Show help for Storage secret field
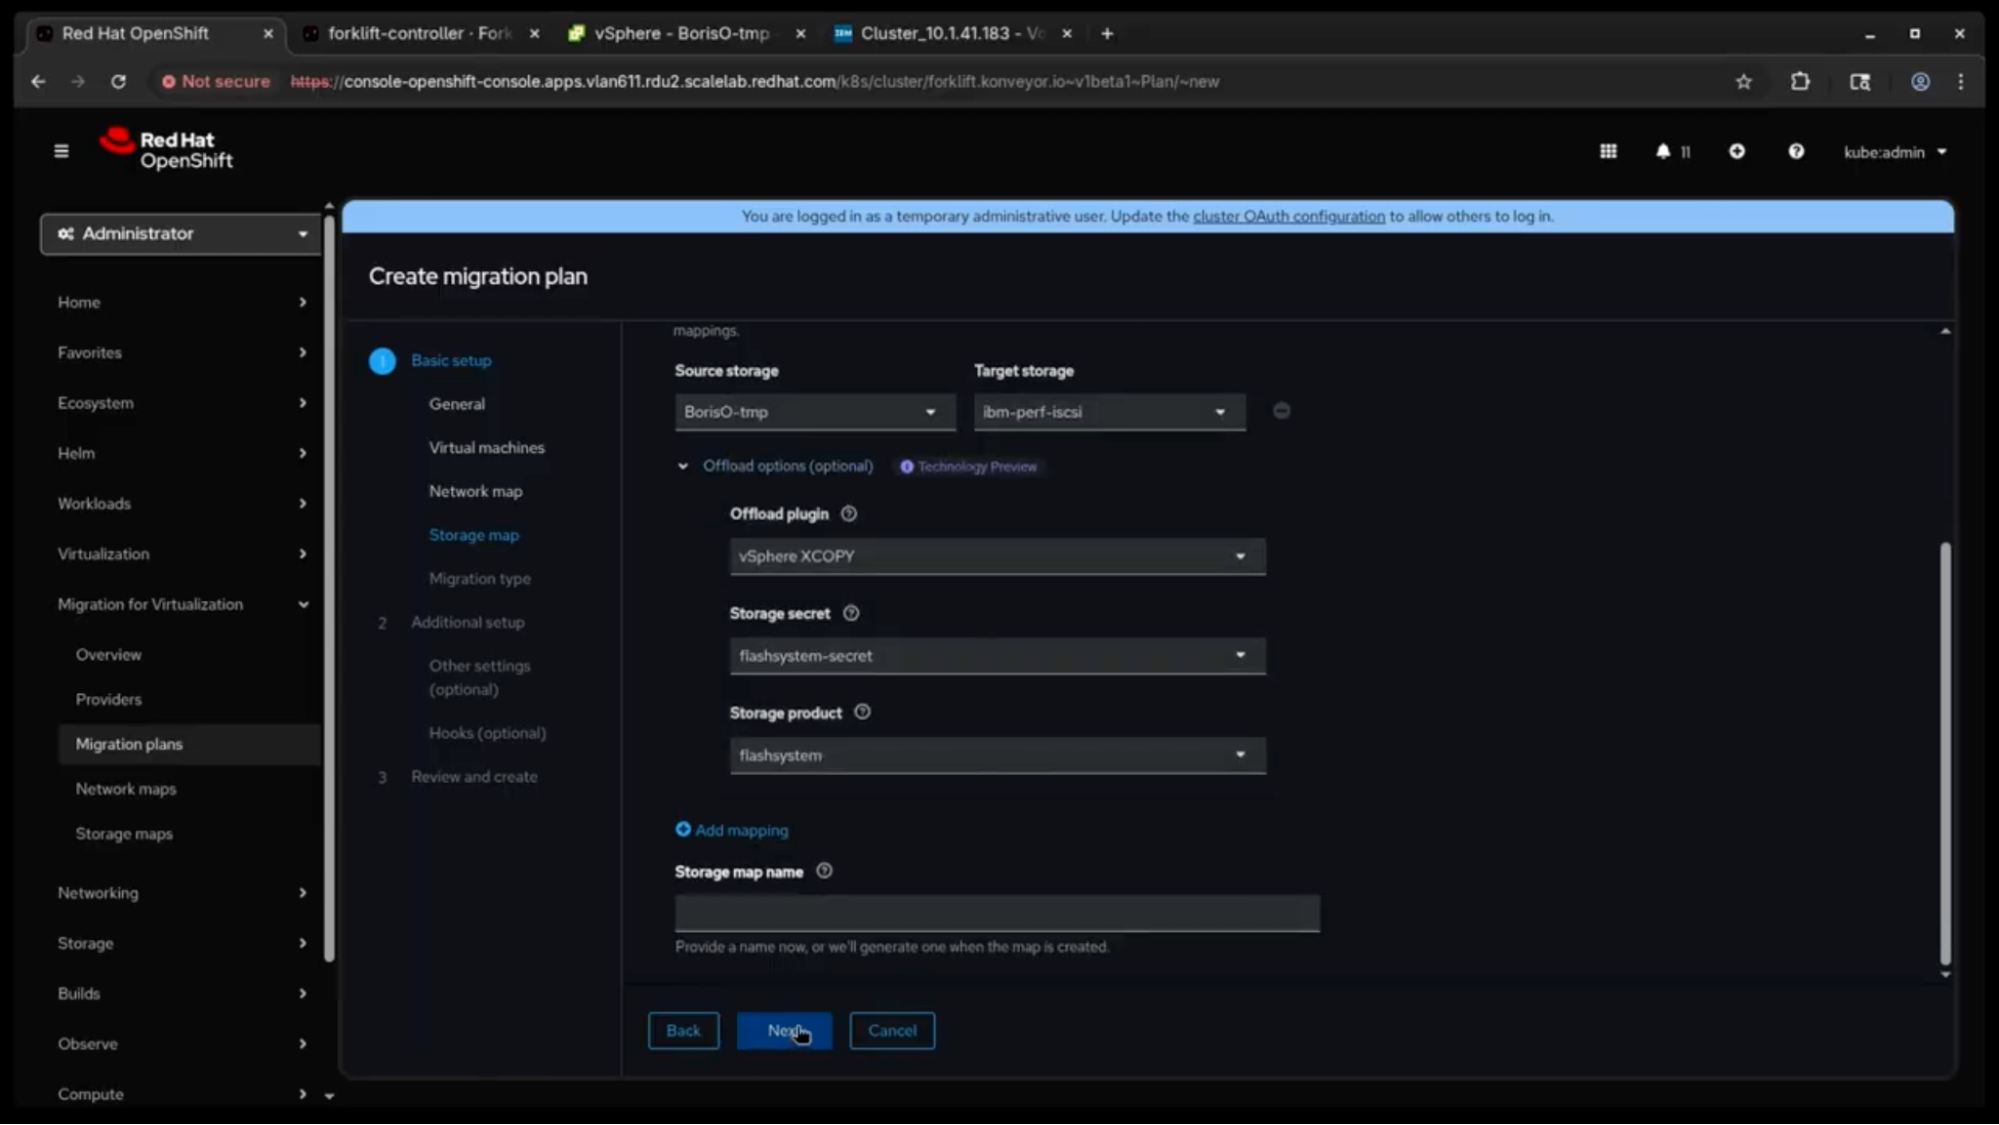1999x1125 pixels. tap(851, 613)
